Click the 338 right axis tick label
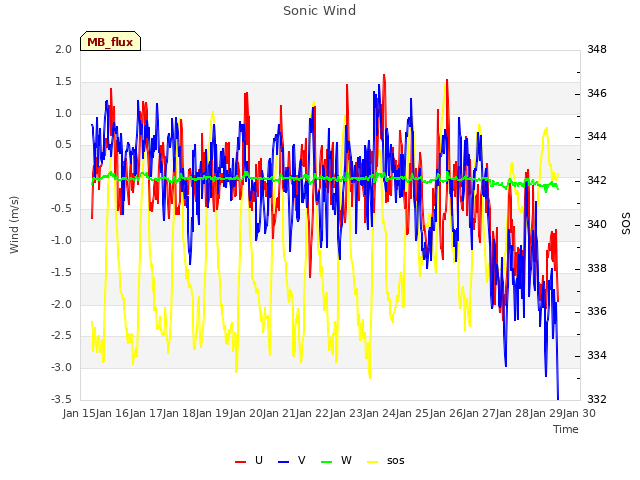 coord(597,268)
